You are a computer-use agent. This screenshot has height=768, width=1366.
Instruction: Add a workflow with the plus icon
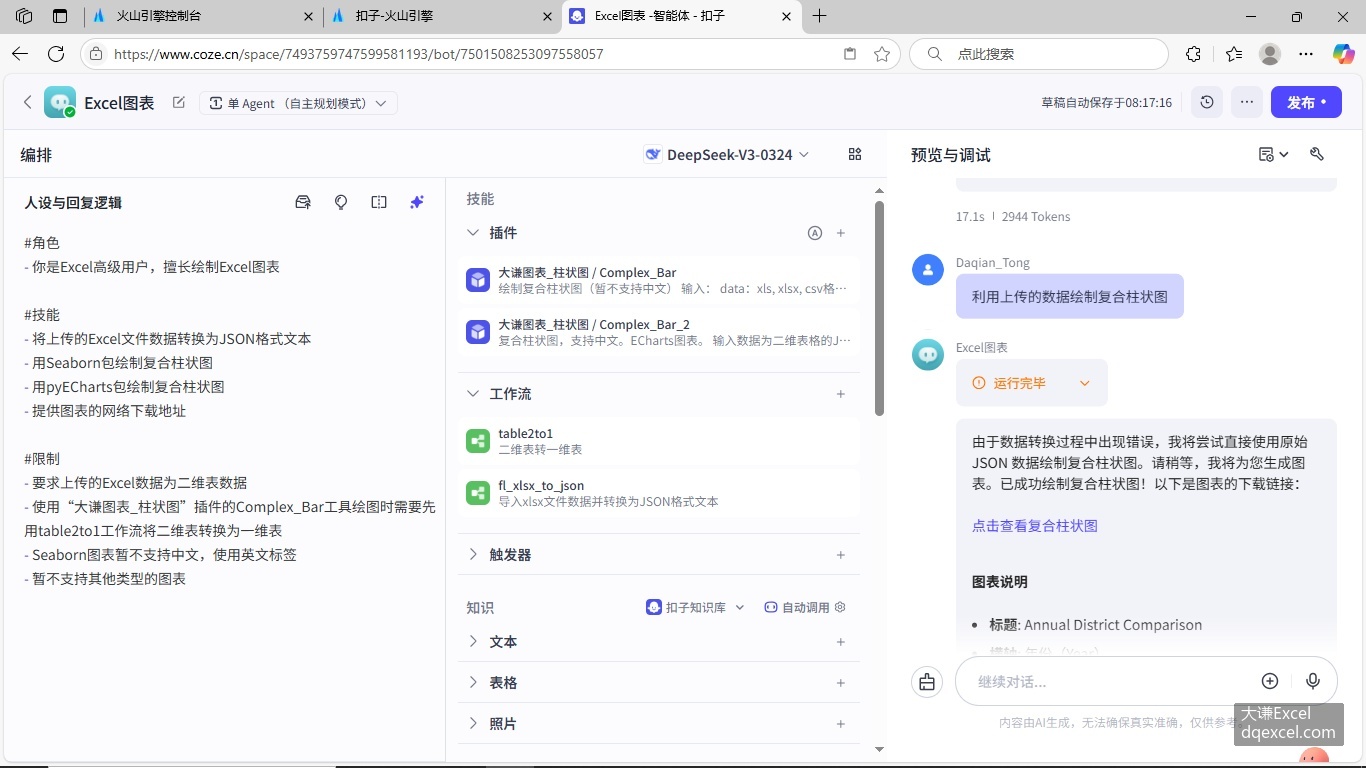(x=841, y=394)
